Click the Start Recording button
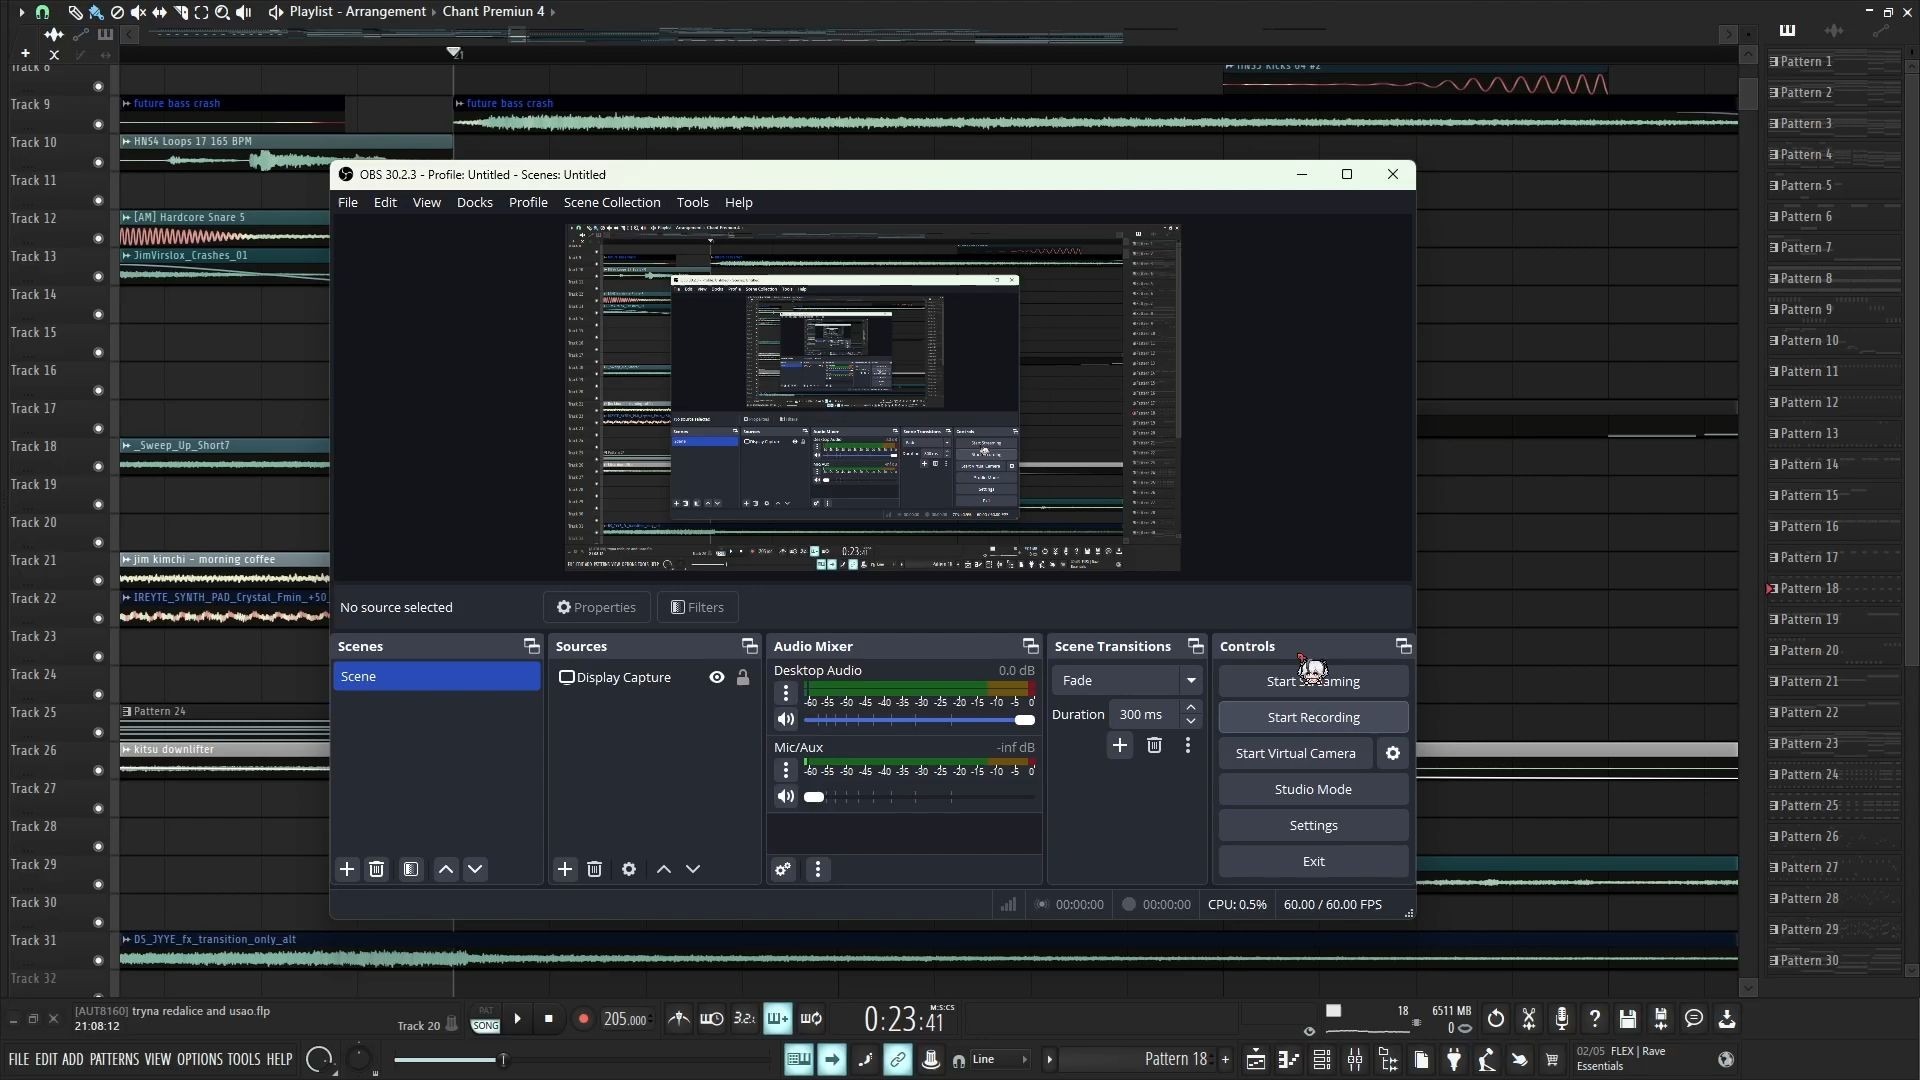This screenshot has height=1080, width=1920. tap(1313, 717)
